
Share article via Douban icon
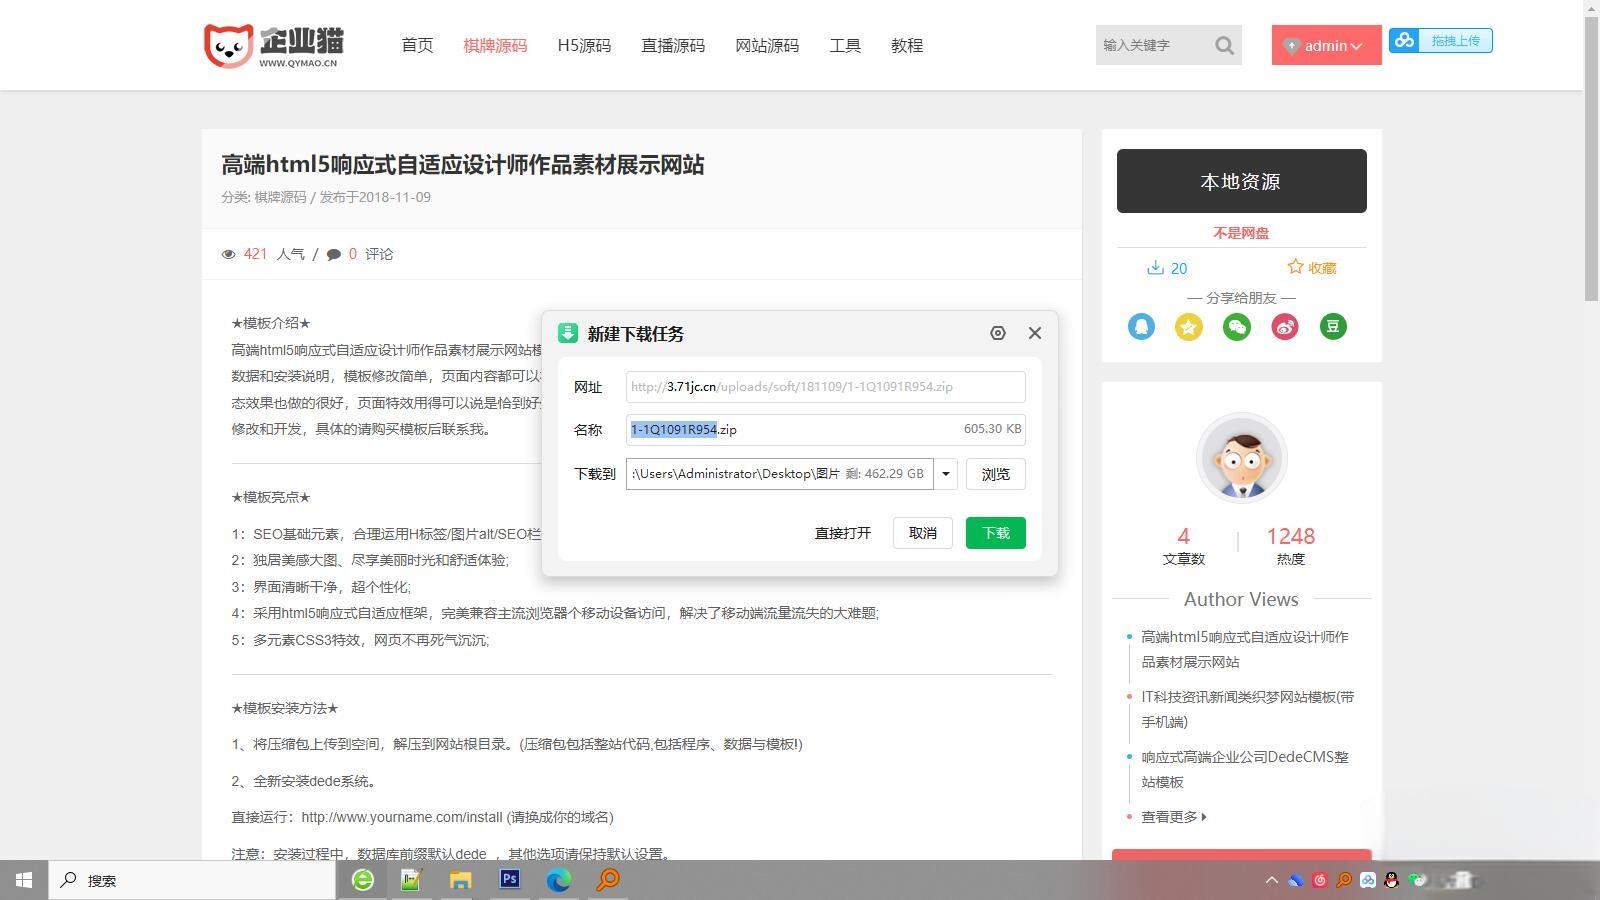point(1333,326)
